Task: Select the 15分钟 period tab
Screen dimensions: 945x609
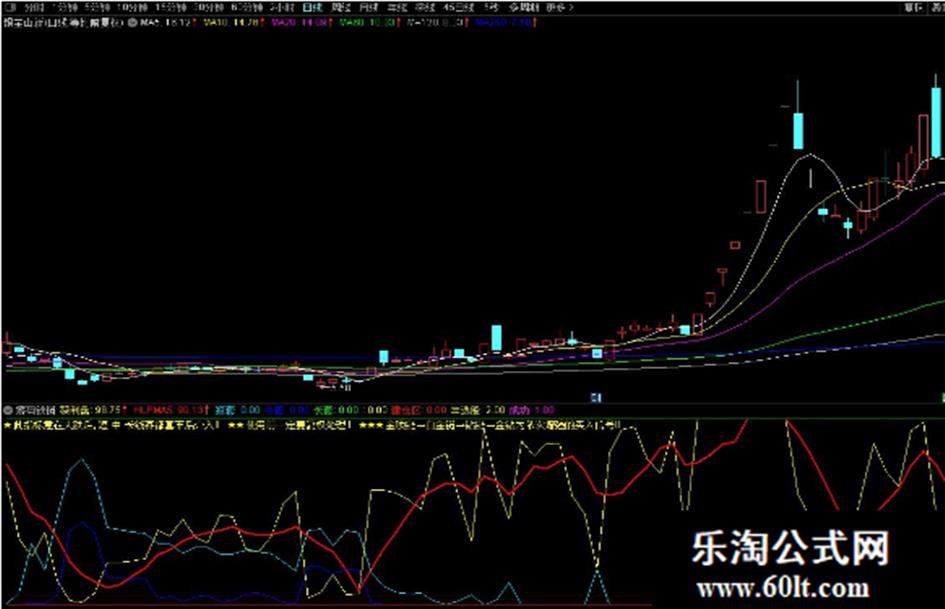Action: [171, 7]
